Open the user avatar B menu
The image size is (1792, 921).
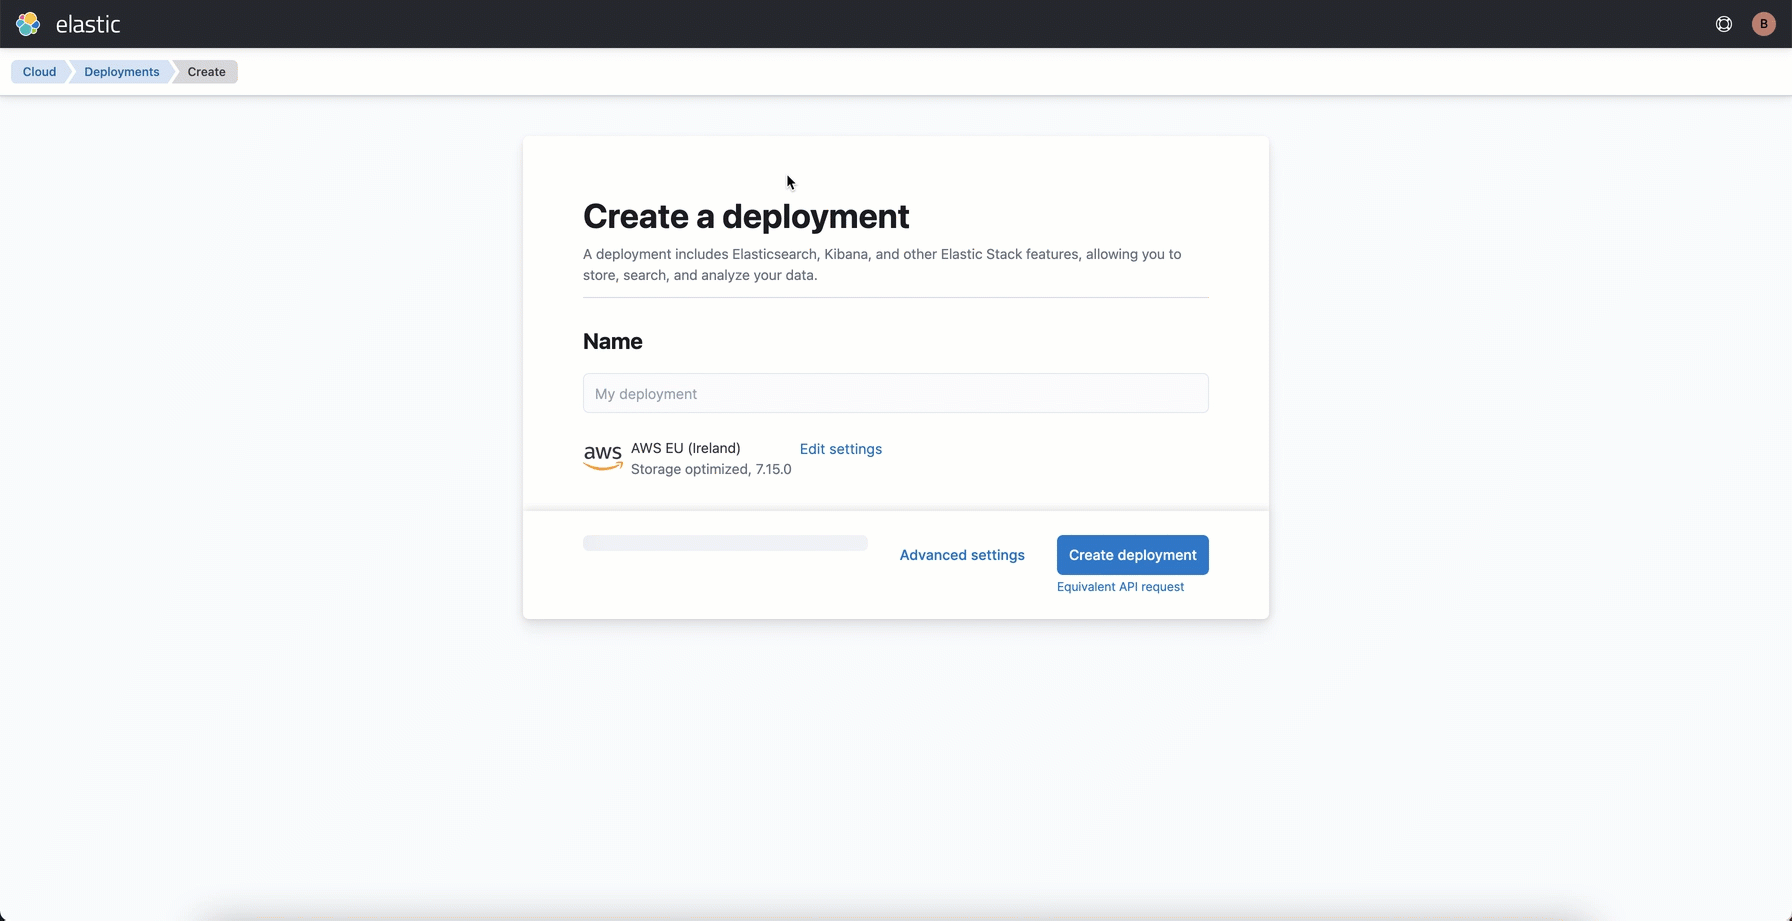coord(1764,24)
